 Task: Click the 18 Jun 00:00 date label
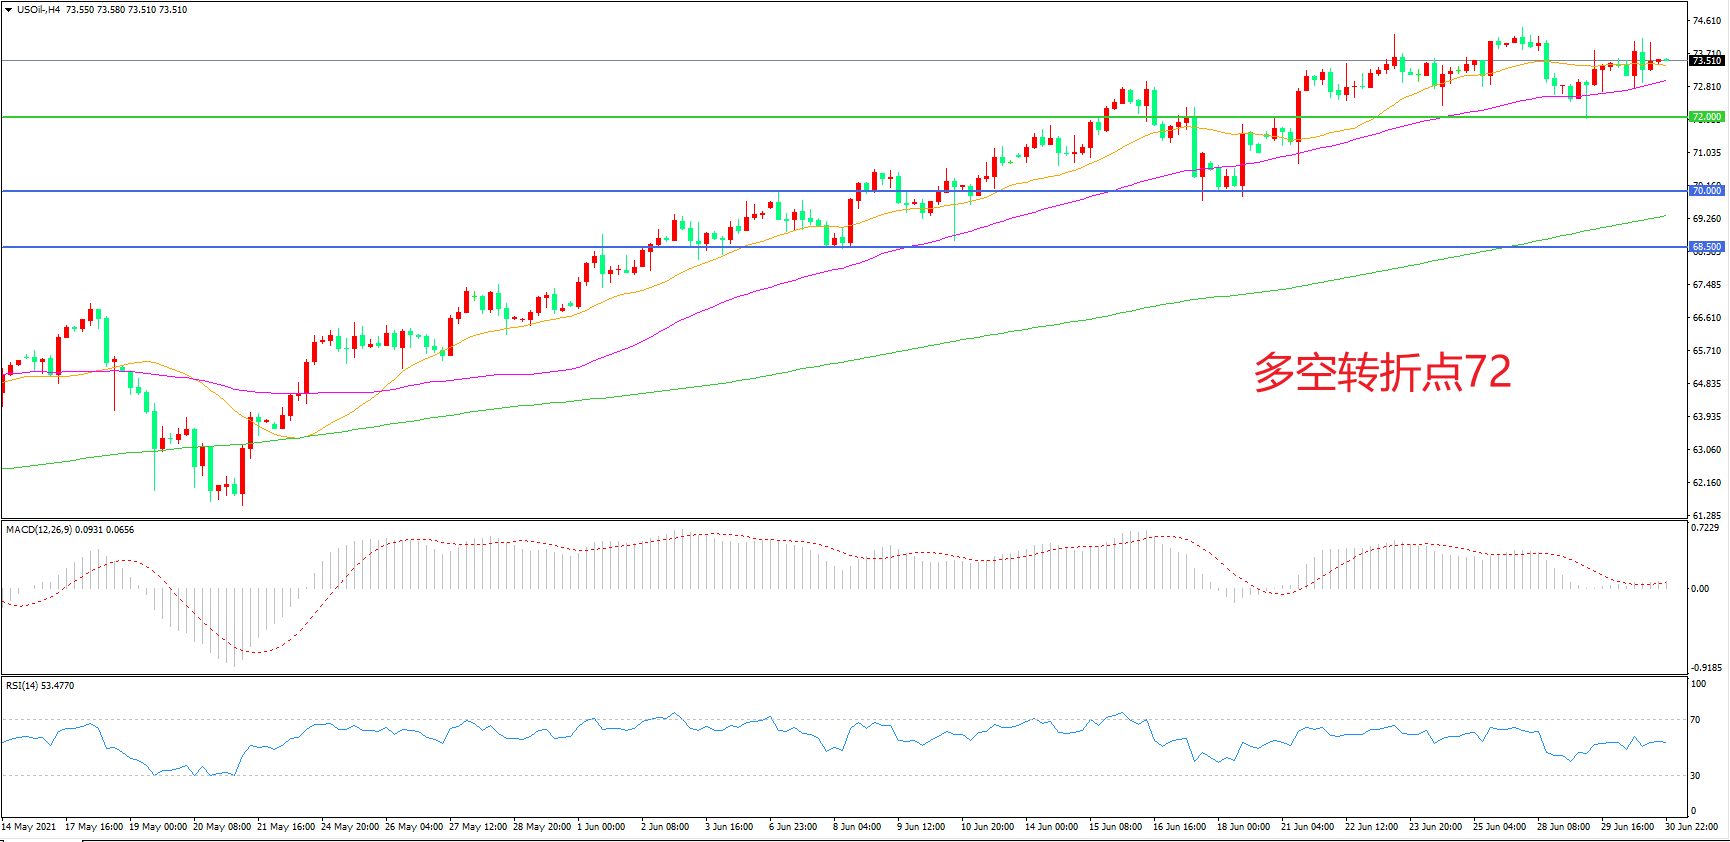point(1243,827)
